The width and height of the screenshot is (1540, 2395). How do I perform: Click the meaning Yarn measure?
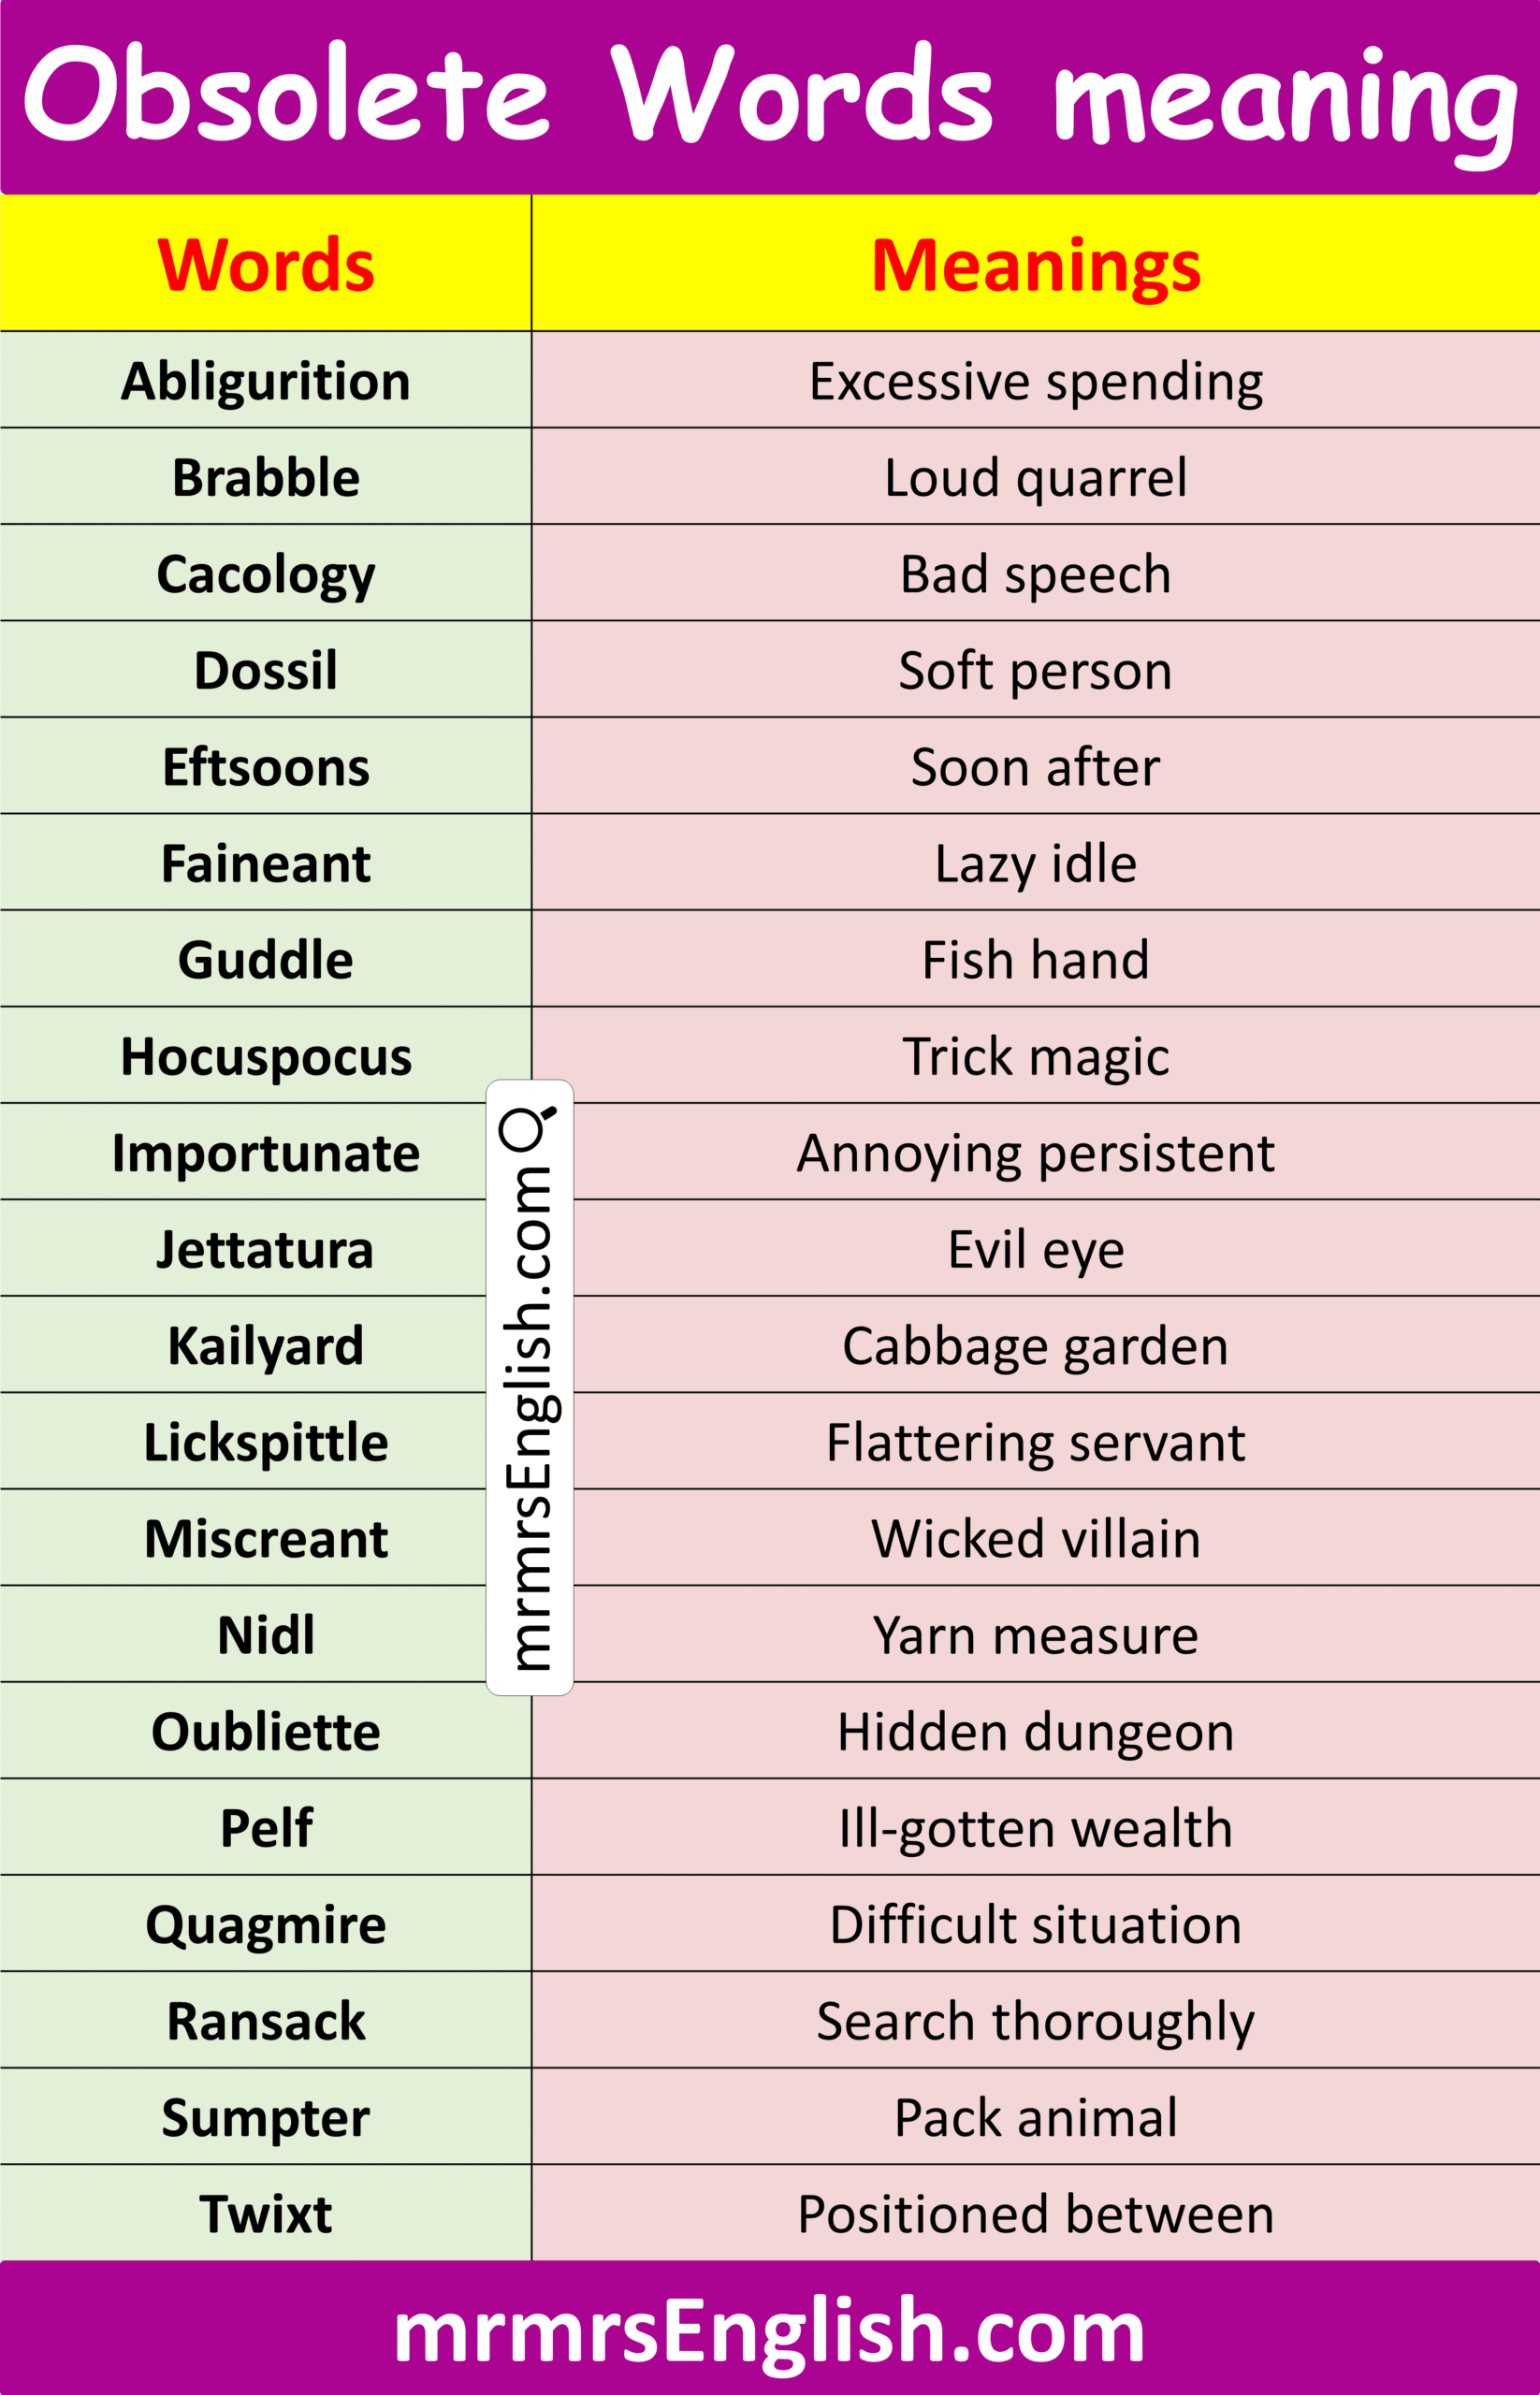pos(1035,1635)
